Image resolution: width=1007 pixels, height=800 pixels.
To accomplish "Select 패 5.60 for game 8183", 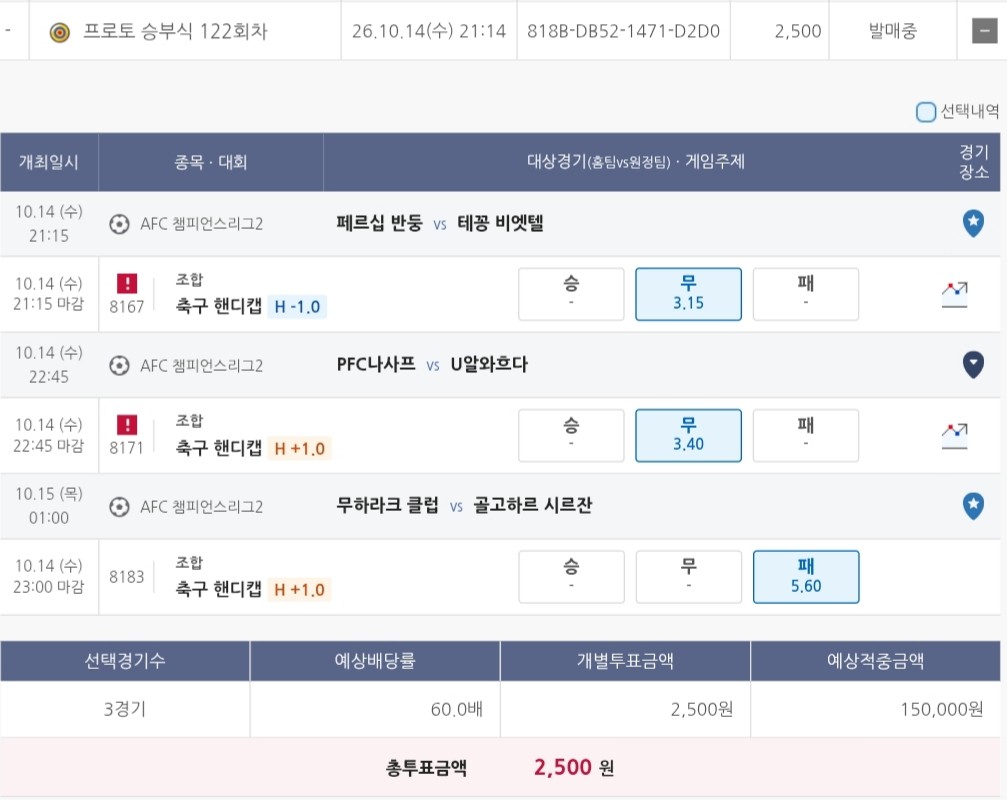I will [x=806, y=577].
